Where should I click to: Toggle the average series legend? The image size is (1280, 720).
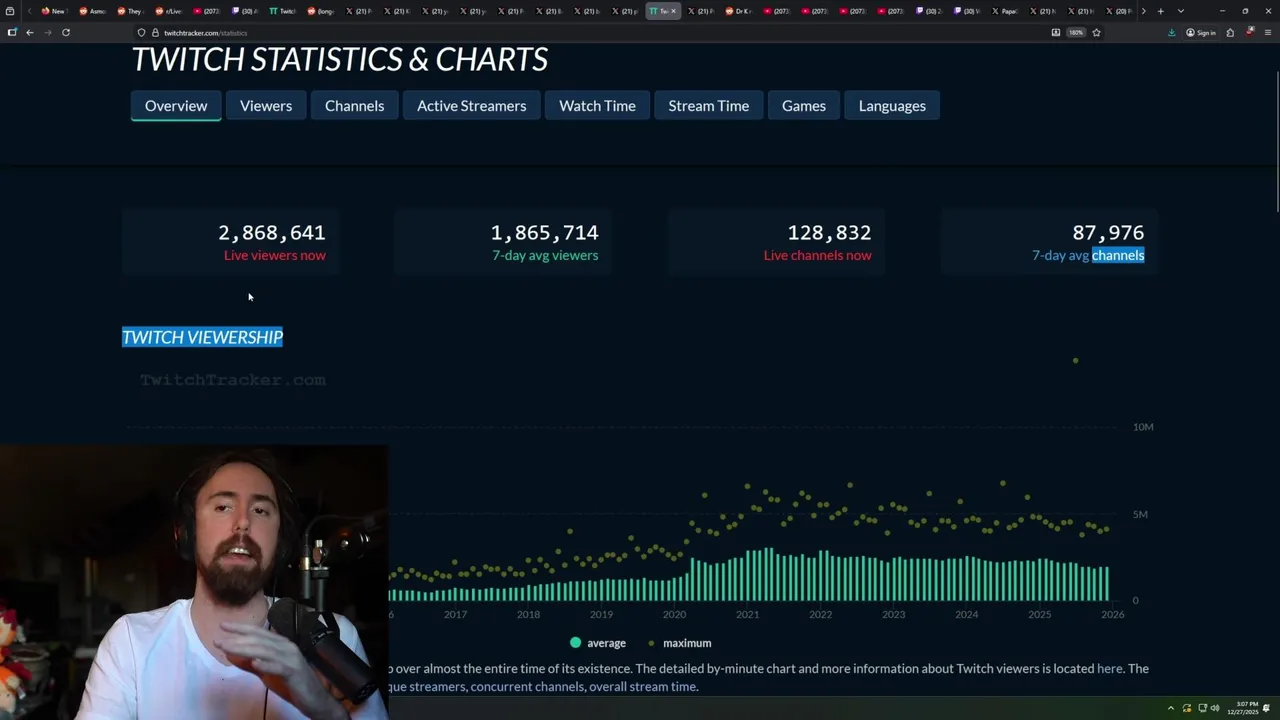598,643
